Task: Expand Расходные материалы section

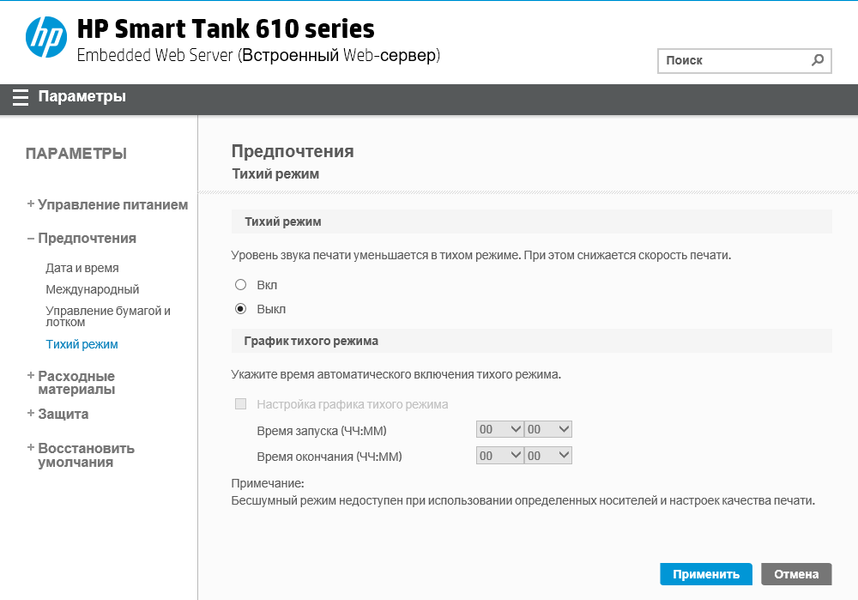Action: pyautogui.click(x=76, y=382)
